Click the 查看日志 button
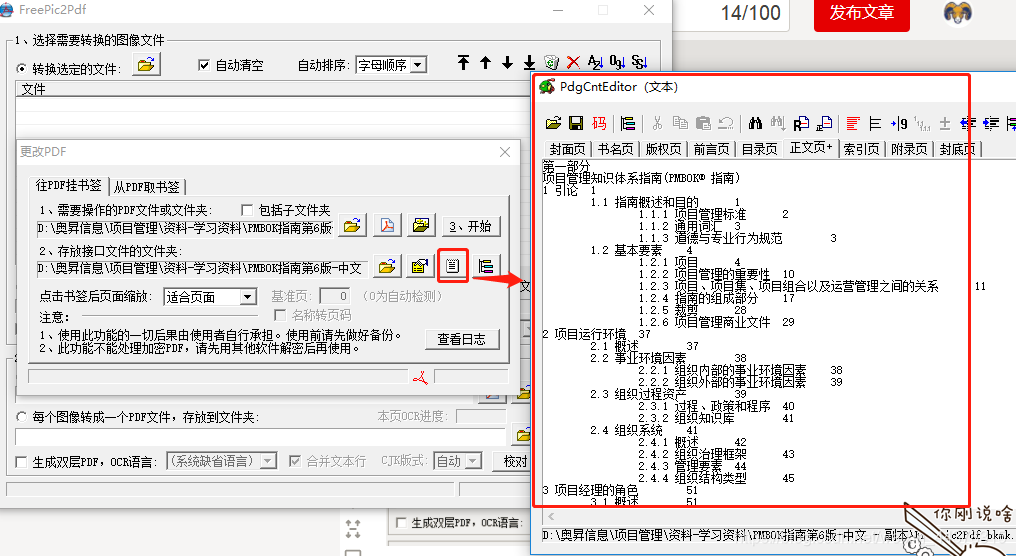1016x556 pixels. click(x=461, y=339)
